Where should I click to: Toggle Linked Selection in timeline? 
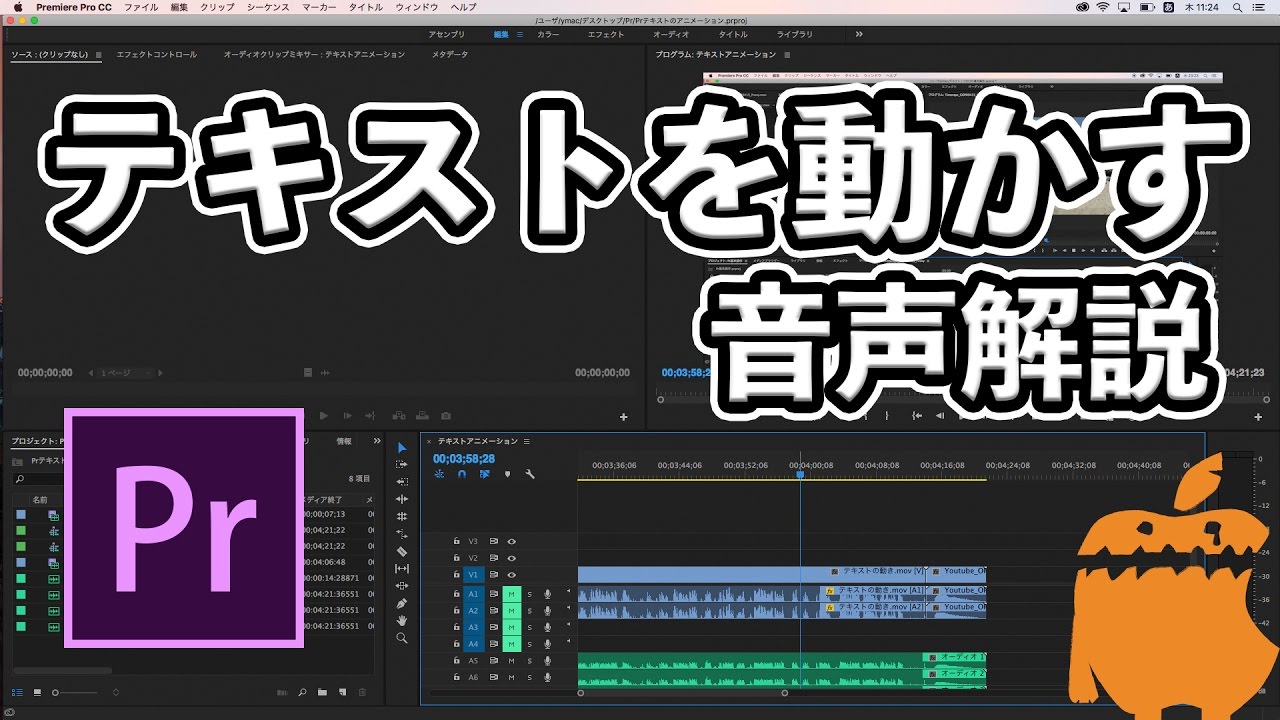484,474
